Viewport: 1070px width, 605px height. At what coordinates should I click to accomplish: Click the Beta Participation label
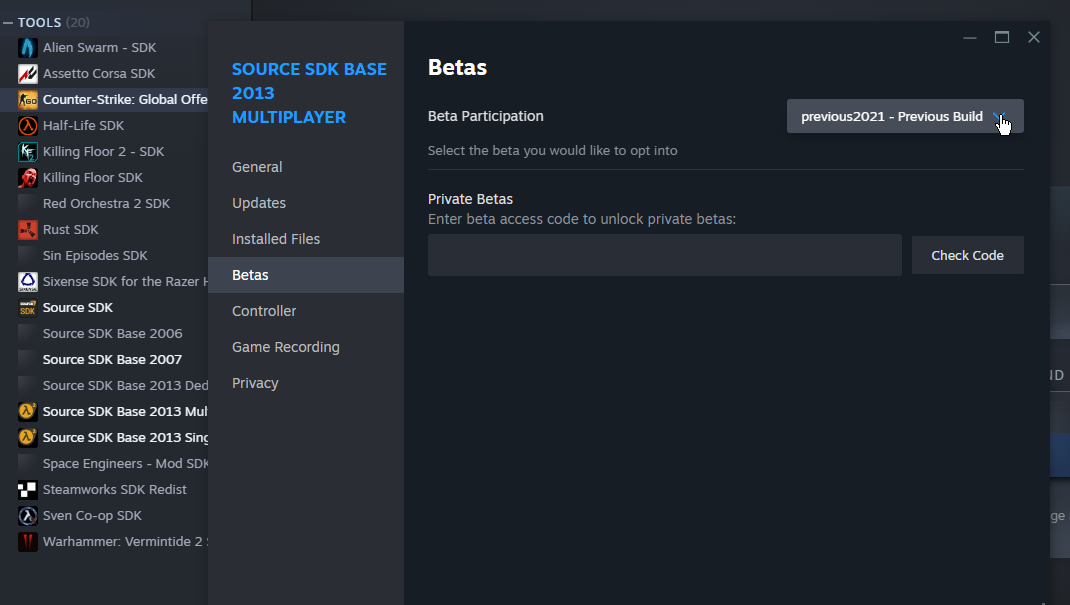coord(486,117)
